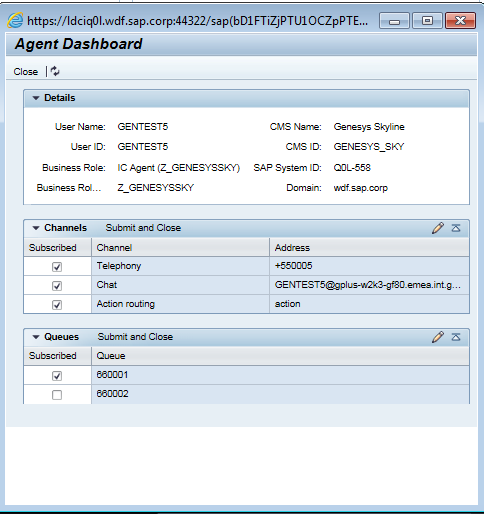The height and width of the screenshot is (514, 484).
Task: Collapse the Details section triangle
Action: tap(36, 98)
